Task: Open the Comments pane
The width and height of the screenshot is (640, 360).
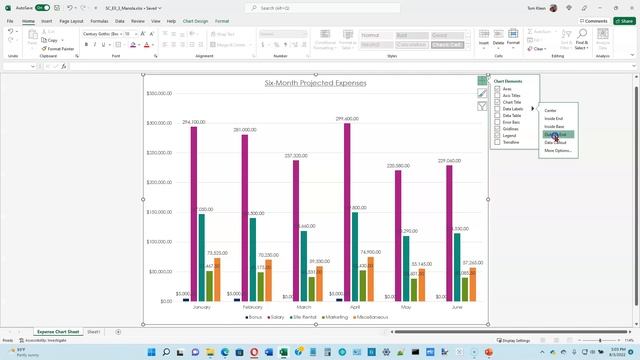Action: point(594,21)
